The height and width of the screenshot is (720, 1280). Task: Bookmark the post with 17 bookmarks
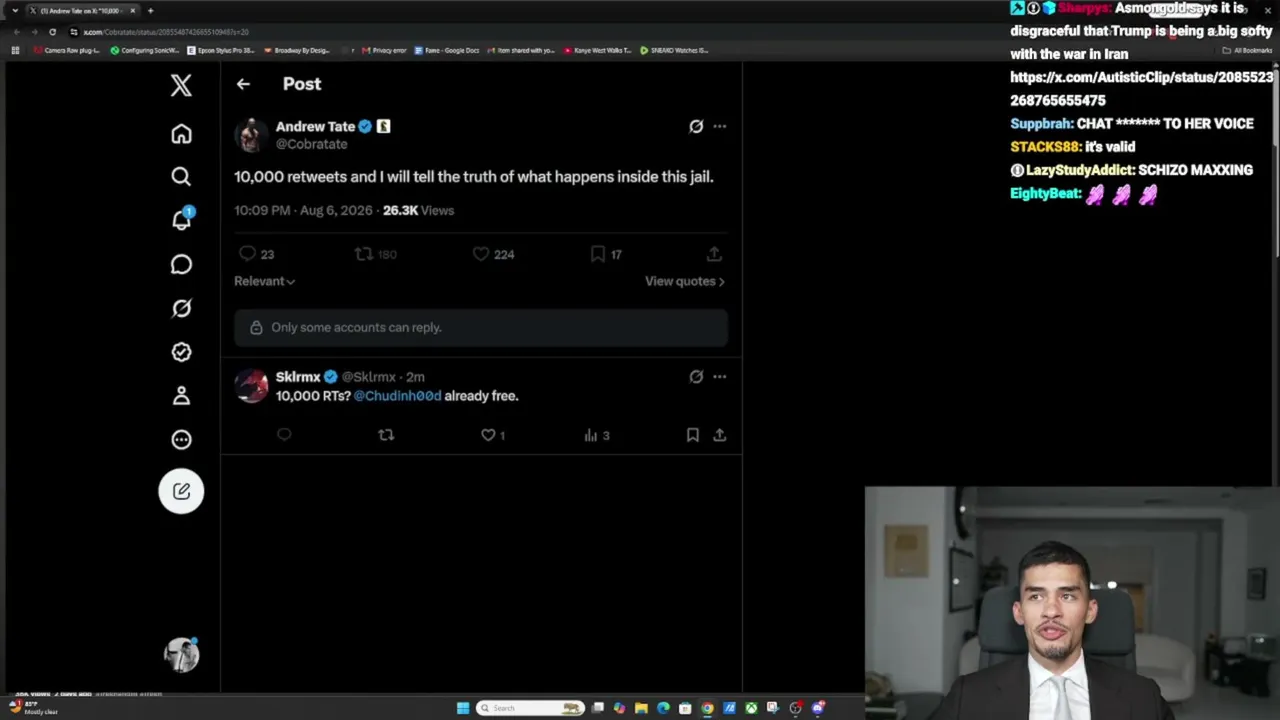605,254
